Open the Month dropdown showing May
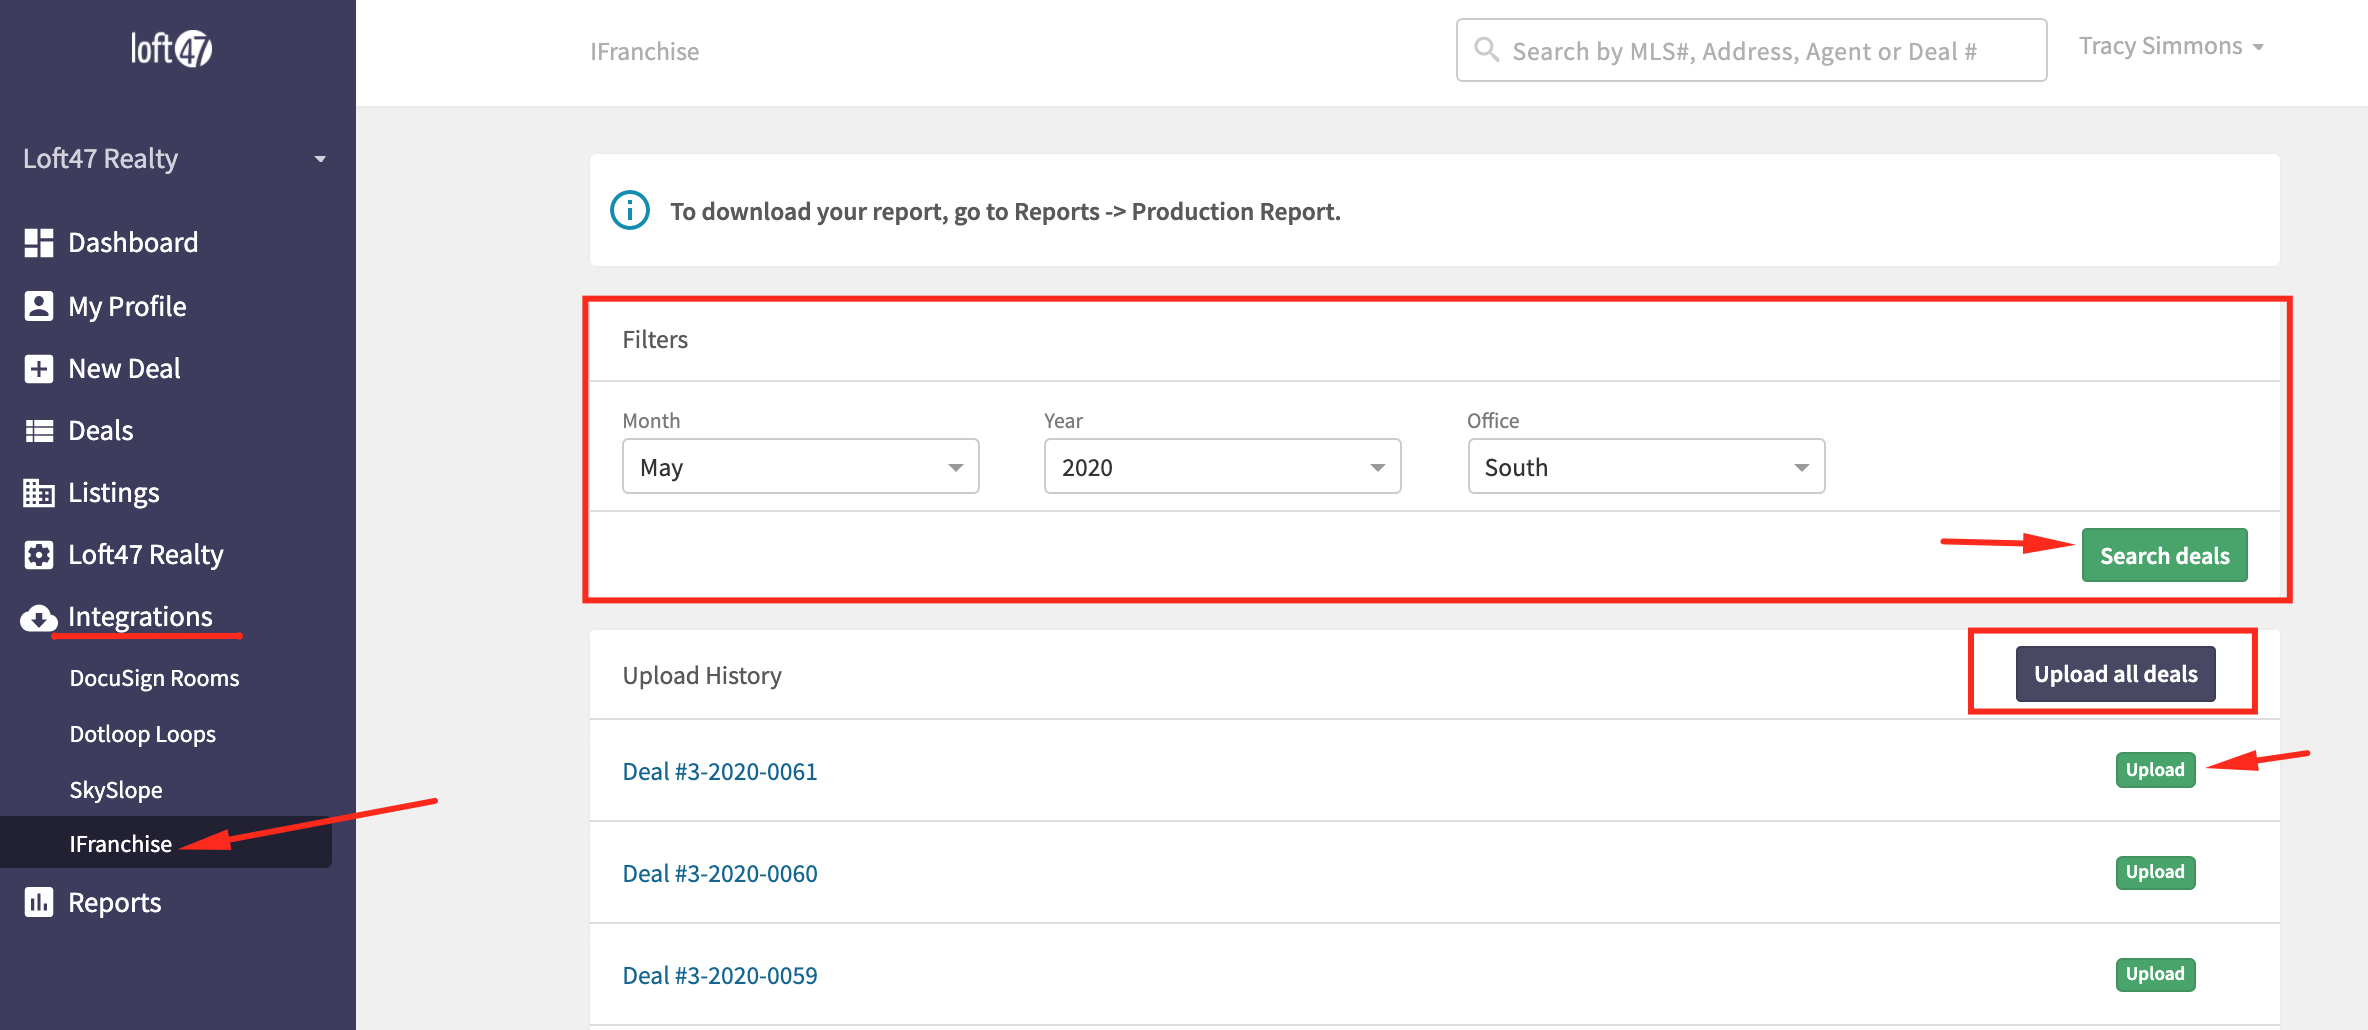Screen dimensions: 2368x1030 click(x=800, y=467)
